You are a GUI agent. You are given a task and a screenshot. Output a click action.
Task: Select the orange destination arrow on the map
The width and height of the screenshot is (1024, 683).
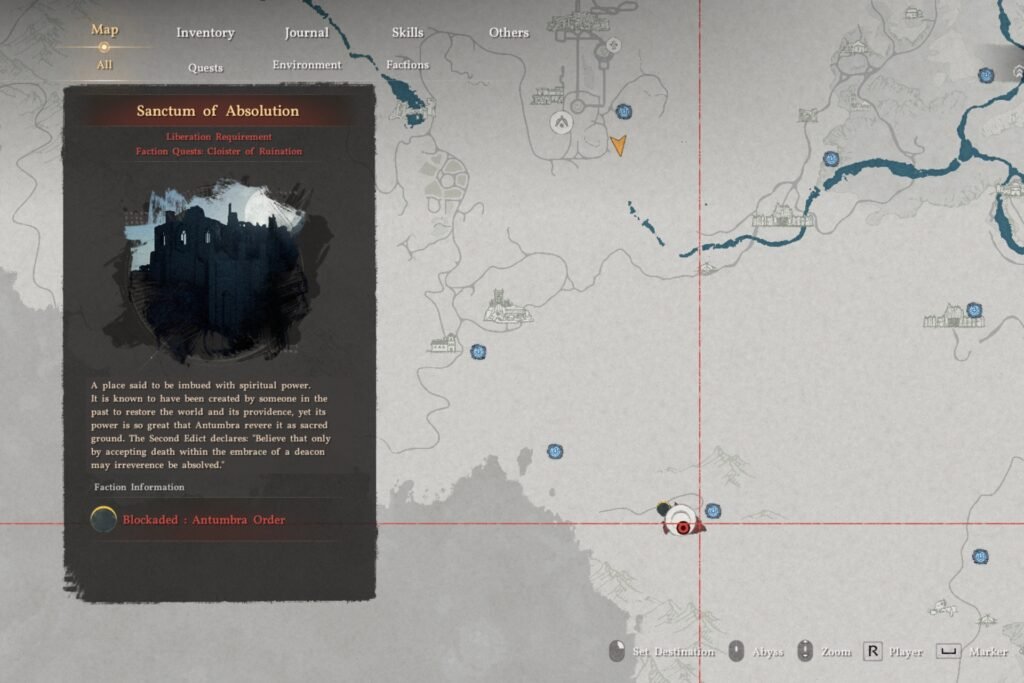(620, 146)
